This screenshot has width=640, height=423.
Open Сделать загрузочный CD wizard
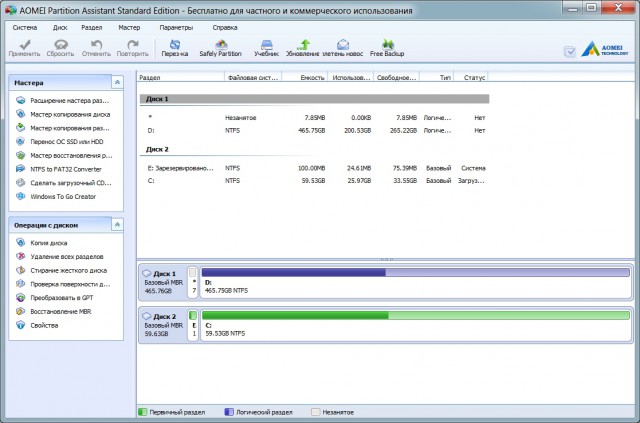point(64,183)
